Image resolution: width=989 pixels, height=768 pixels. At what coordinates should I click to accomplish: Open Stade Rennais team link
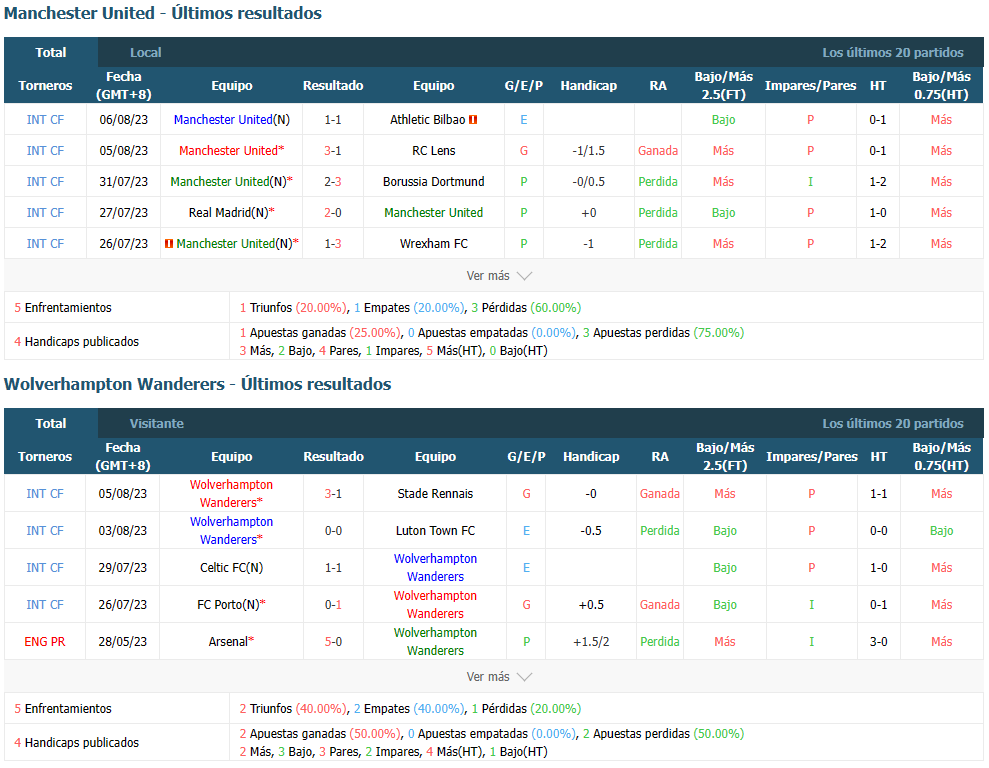(x=435, y=494)
